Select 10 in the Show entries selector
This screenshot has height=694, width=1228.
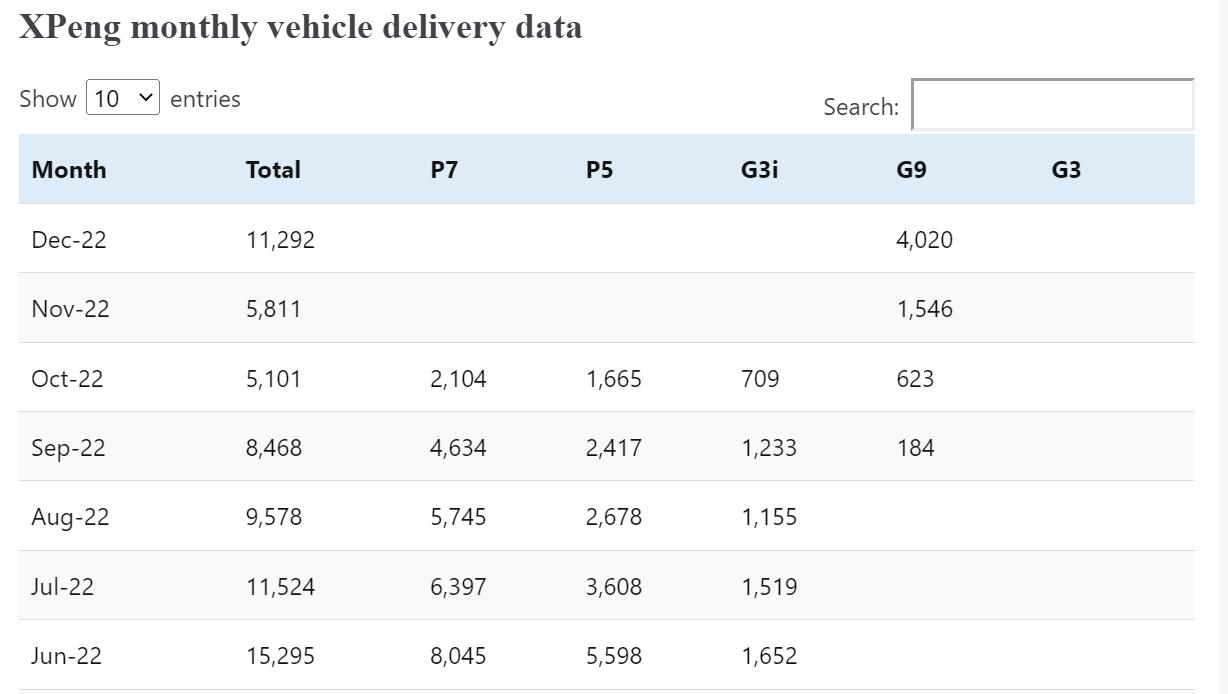click(122, 97)
